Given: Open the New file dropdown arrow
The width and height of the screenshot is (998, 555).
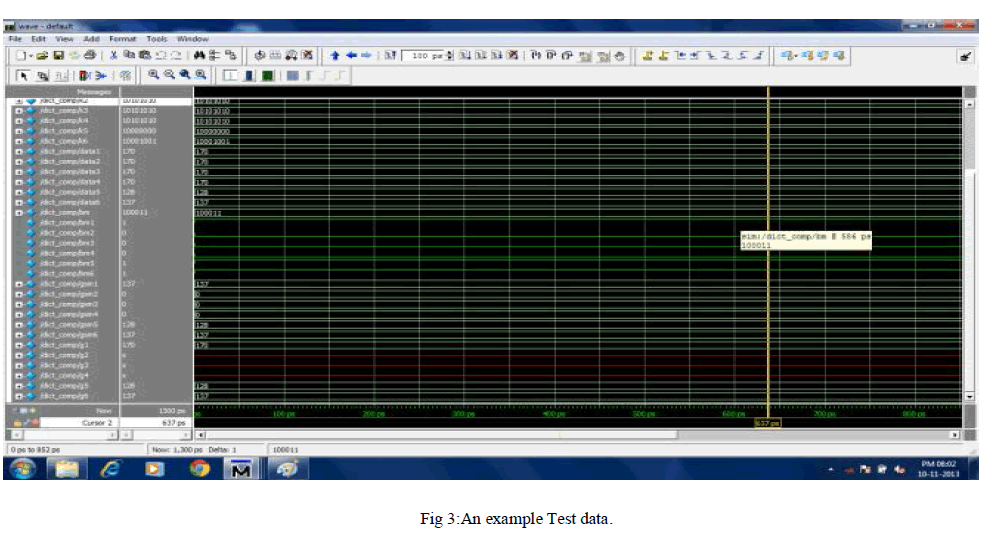Looking at the screenshot, I should (33, 56).
